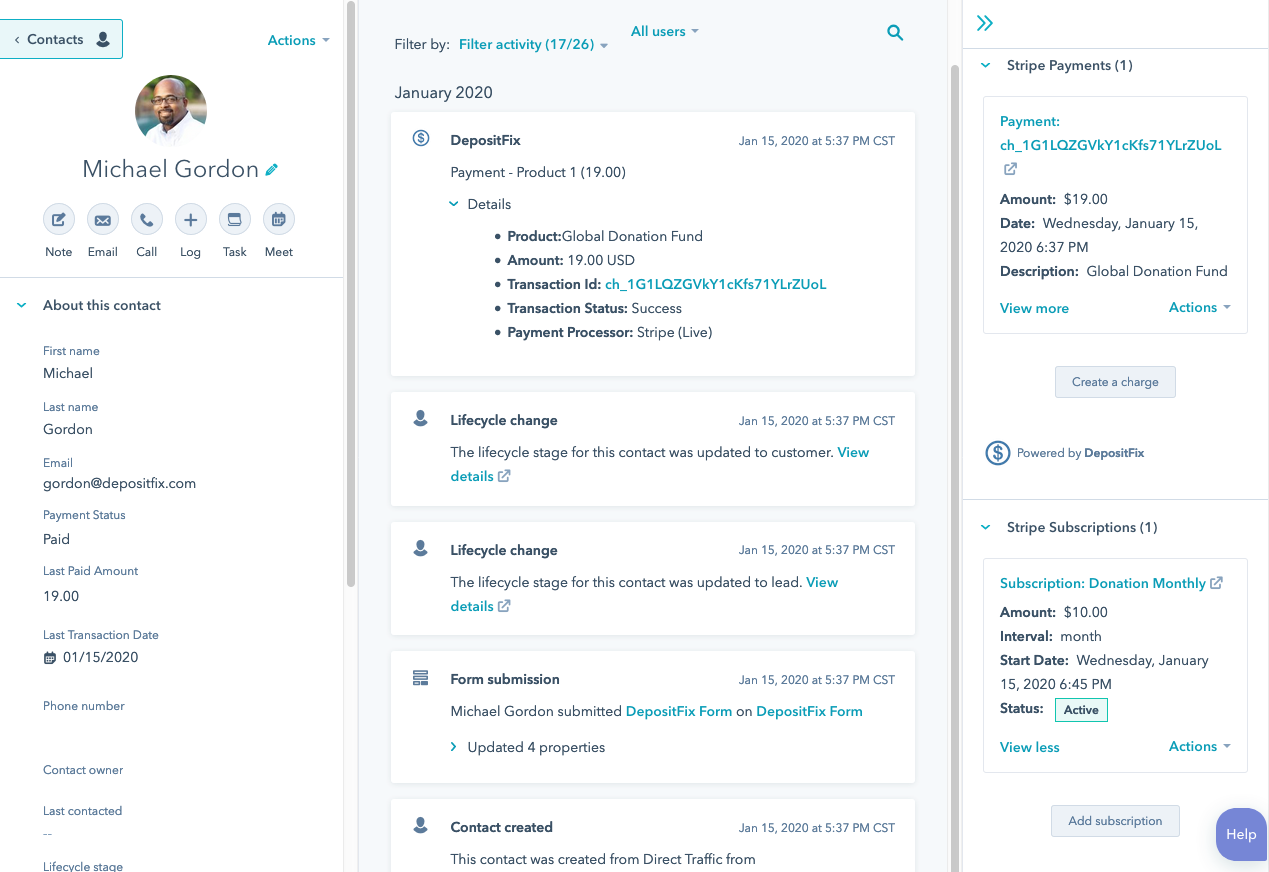Viewport: 1269px width, 872px height.
Task: Open external link icon next to Subscription Donation Monthly
Action: click(x=1217, y=582)
